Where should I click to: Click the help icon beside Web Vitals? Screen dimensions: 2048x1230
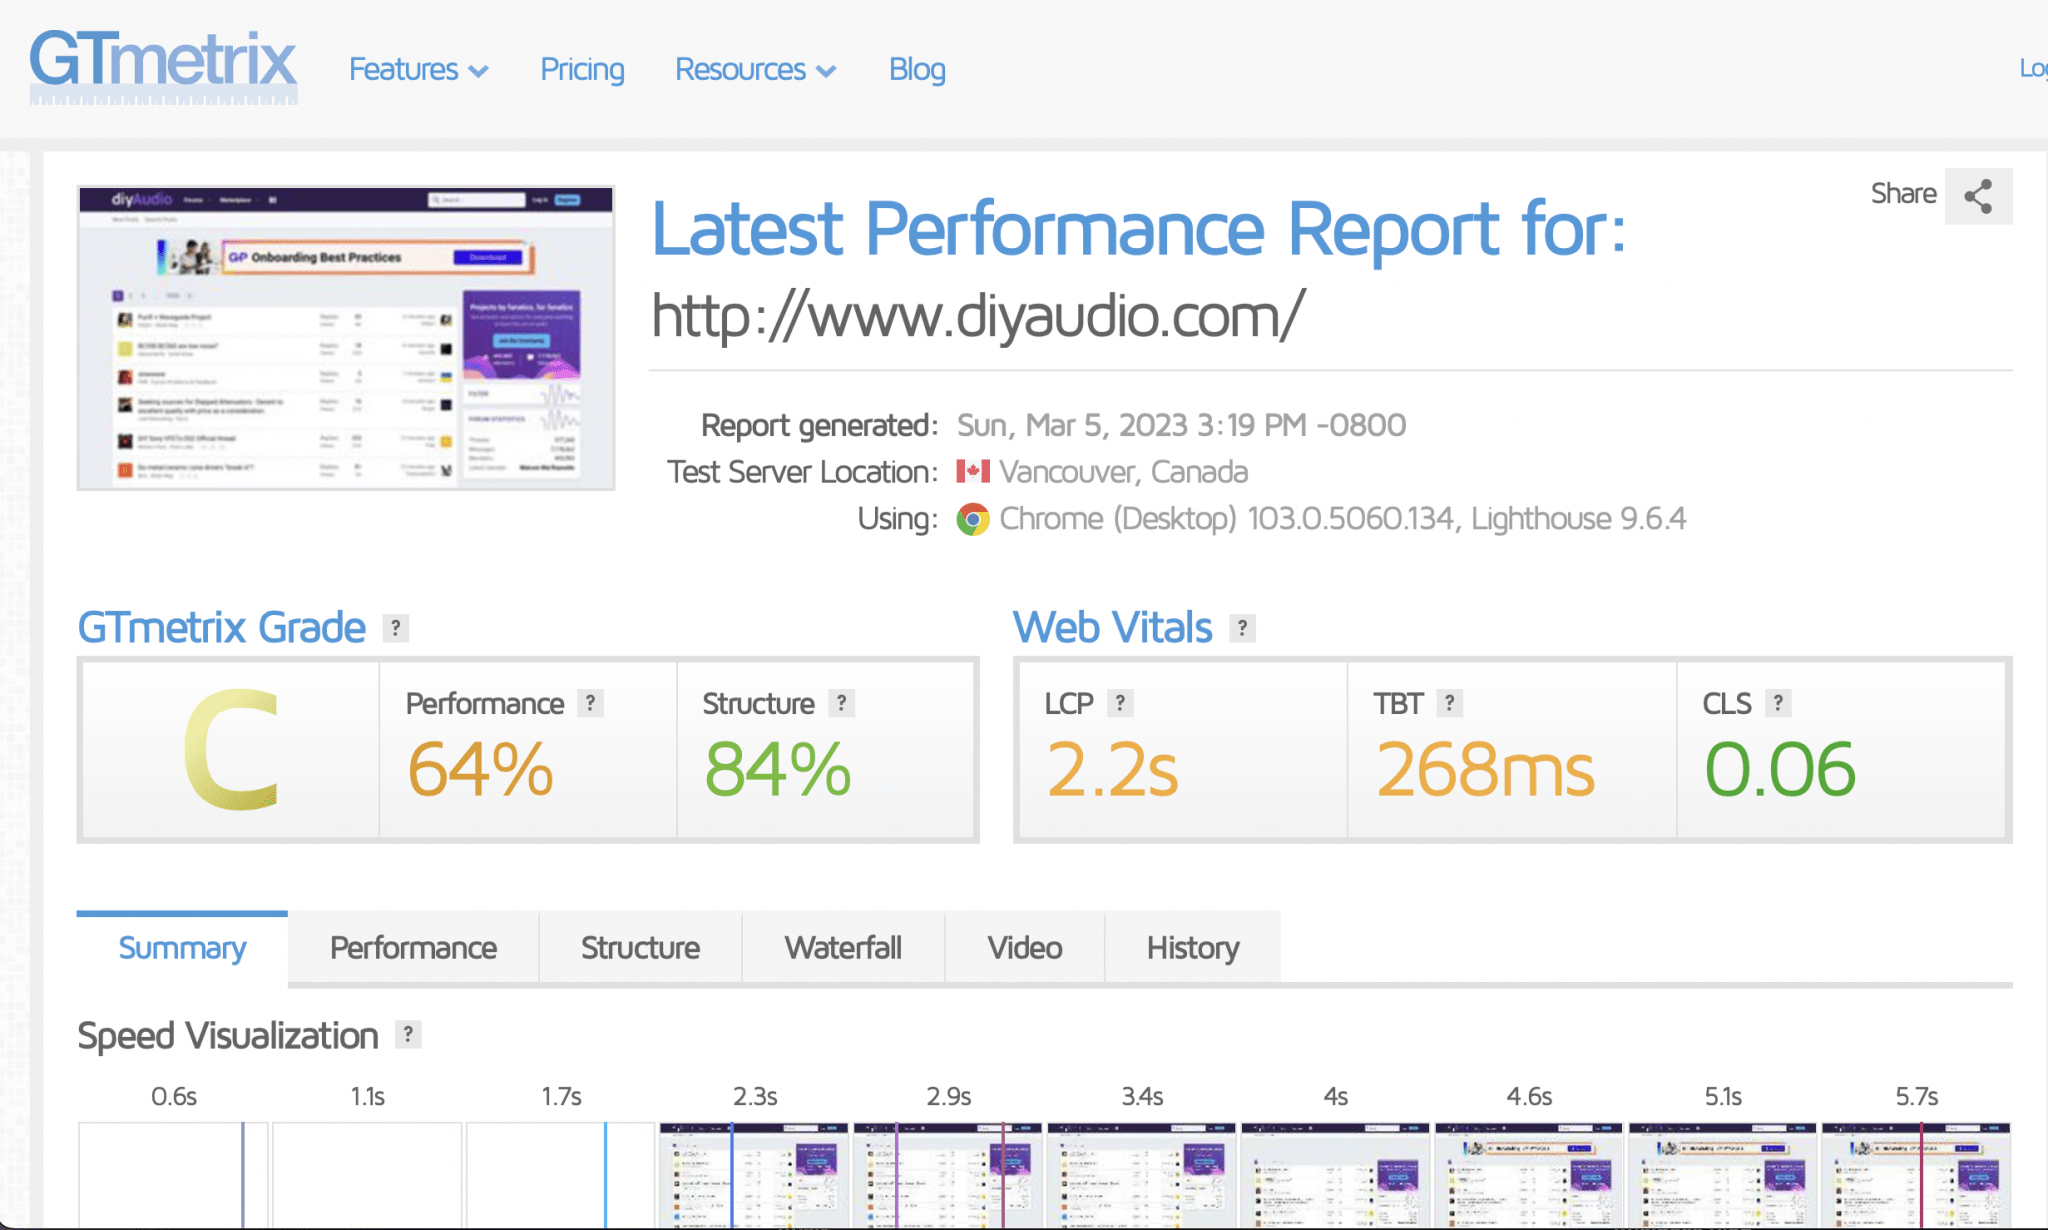1242,628
